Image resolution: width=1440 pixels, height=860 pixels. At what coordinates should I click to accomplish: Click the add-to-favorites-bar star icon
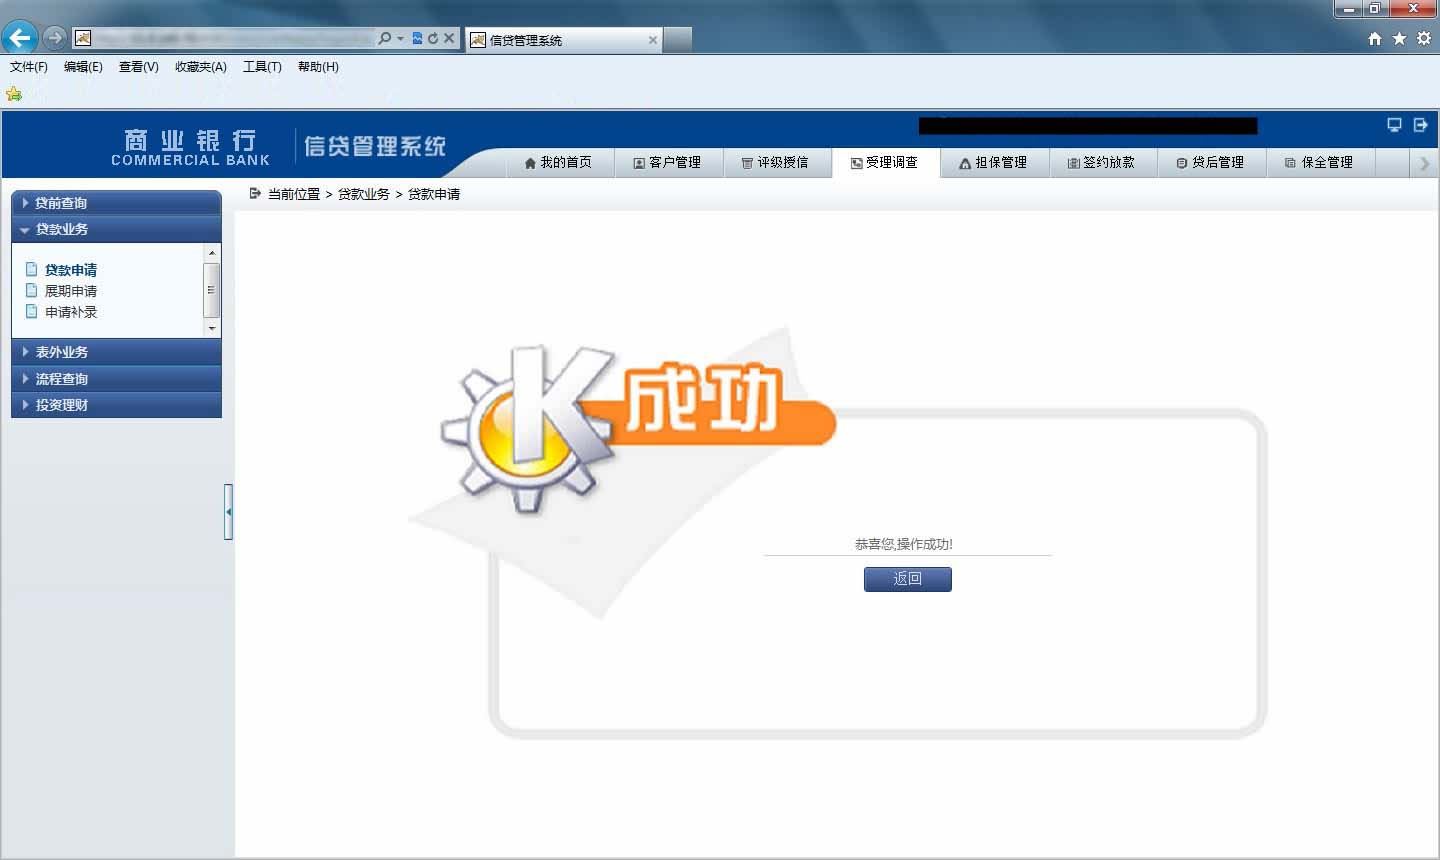tap(14, 94)
